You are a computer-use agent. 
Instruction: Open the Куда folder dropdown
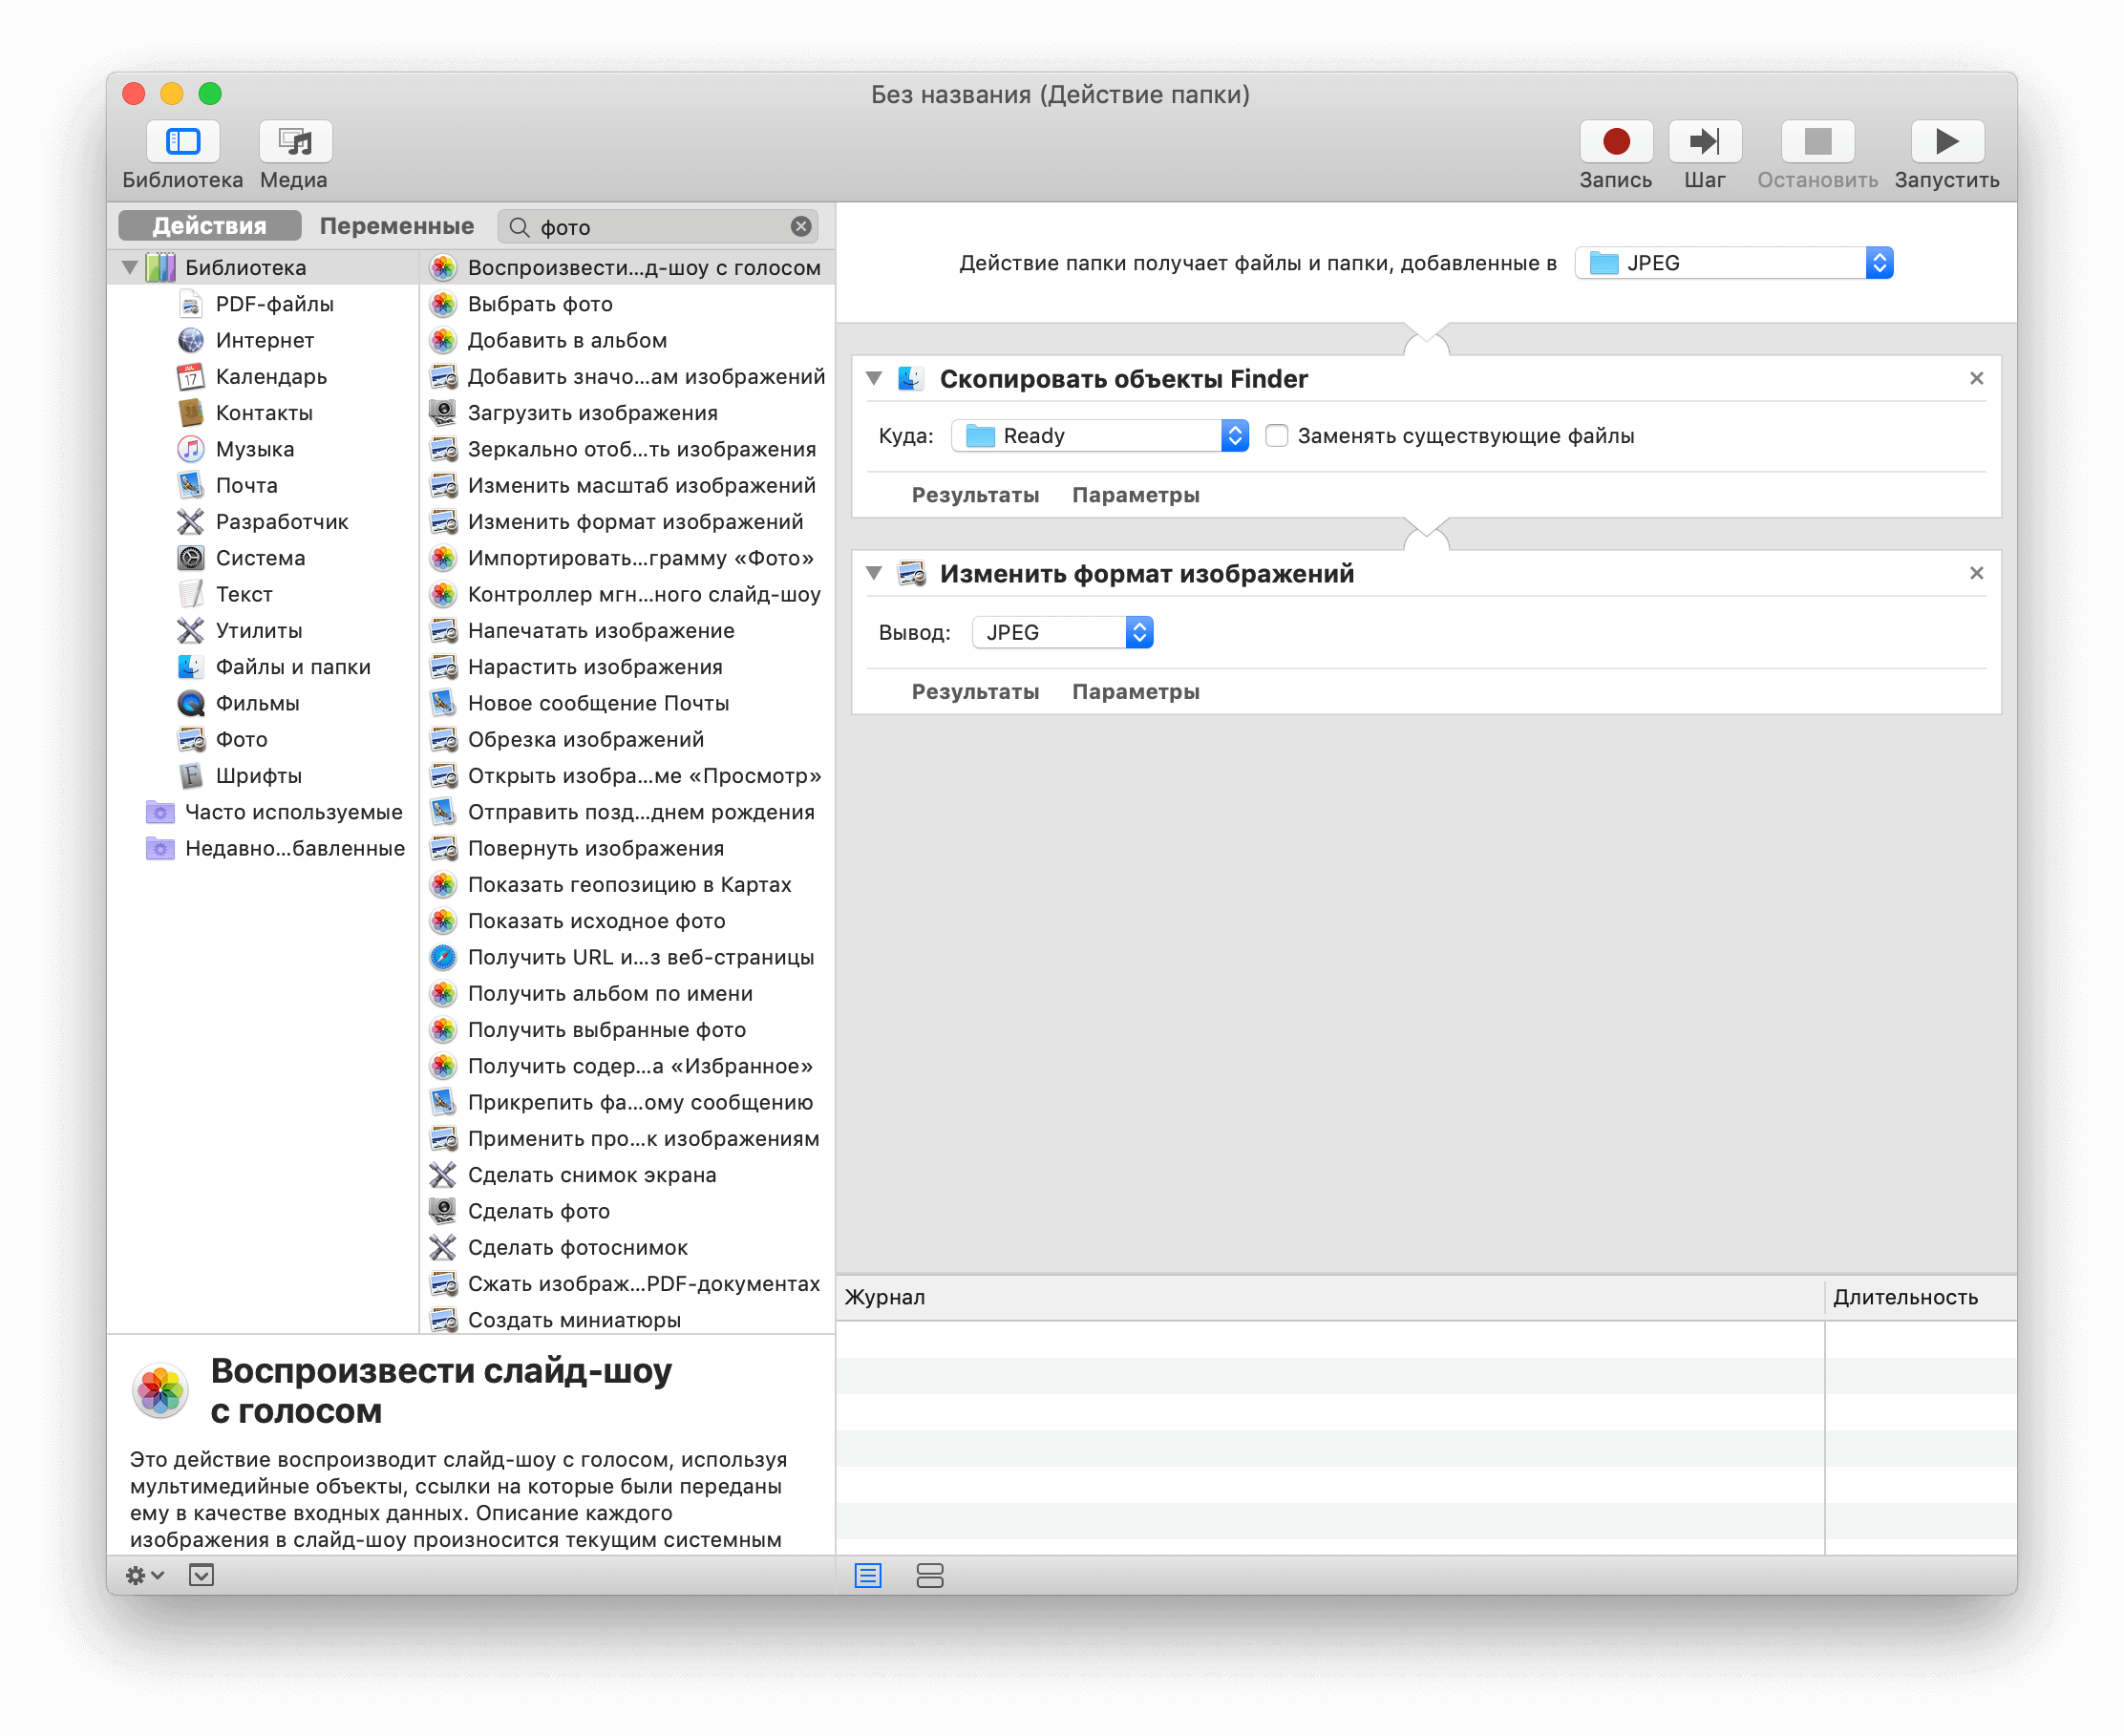(1233, 435)
